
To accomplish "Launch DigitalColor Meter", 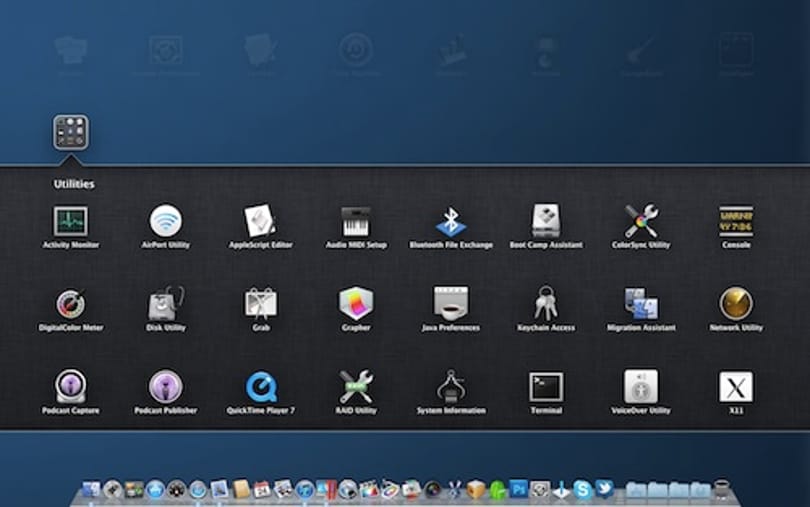I will point(71,303).
